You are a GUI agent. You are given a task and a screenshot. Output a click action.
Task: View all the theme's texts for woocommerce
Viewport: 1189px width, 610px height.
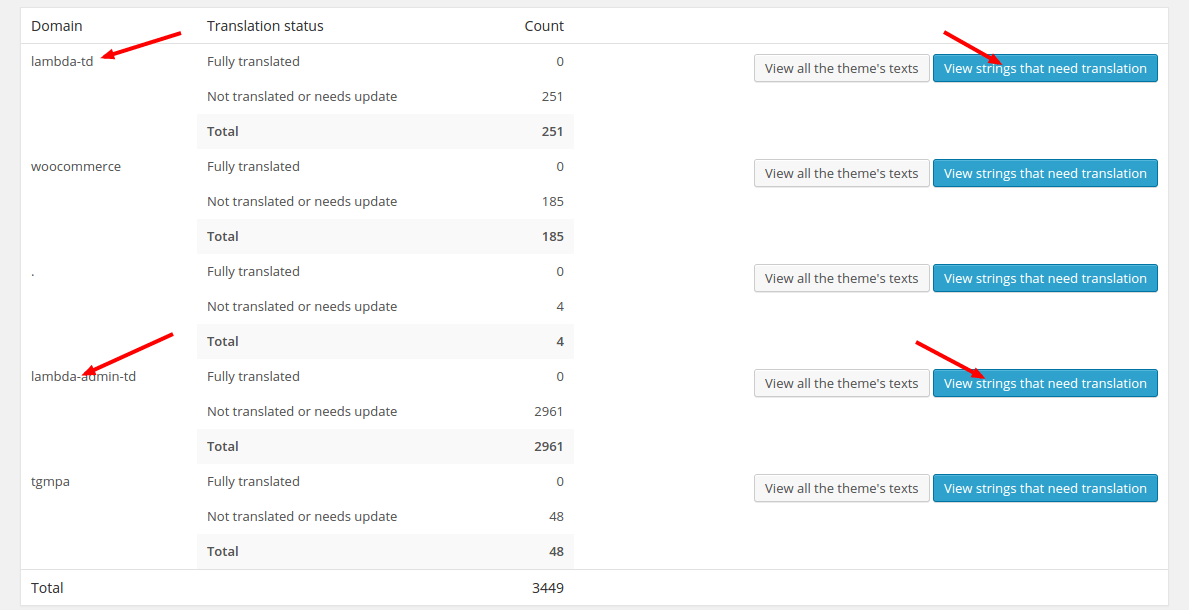841,173
